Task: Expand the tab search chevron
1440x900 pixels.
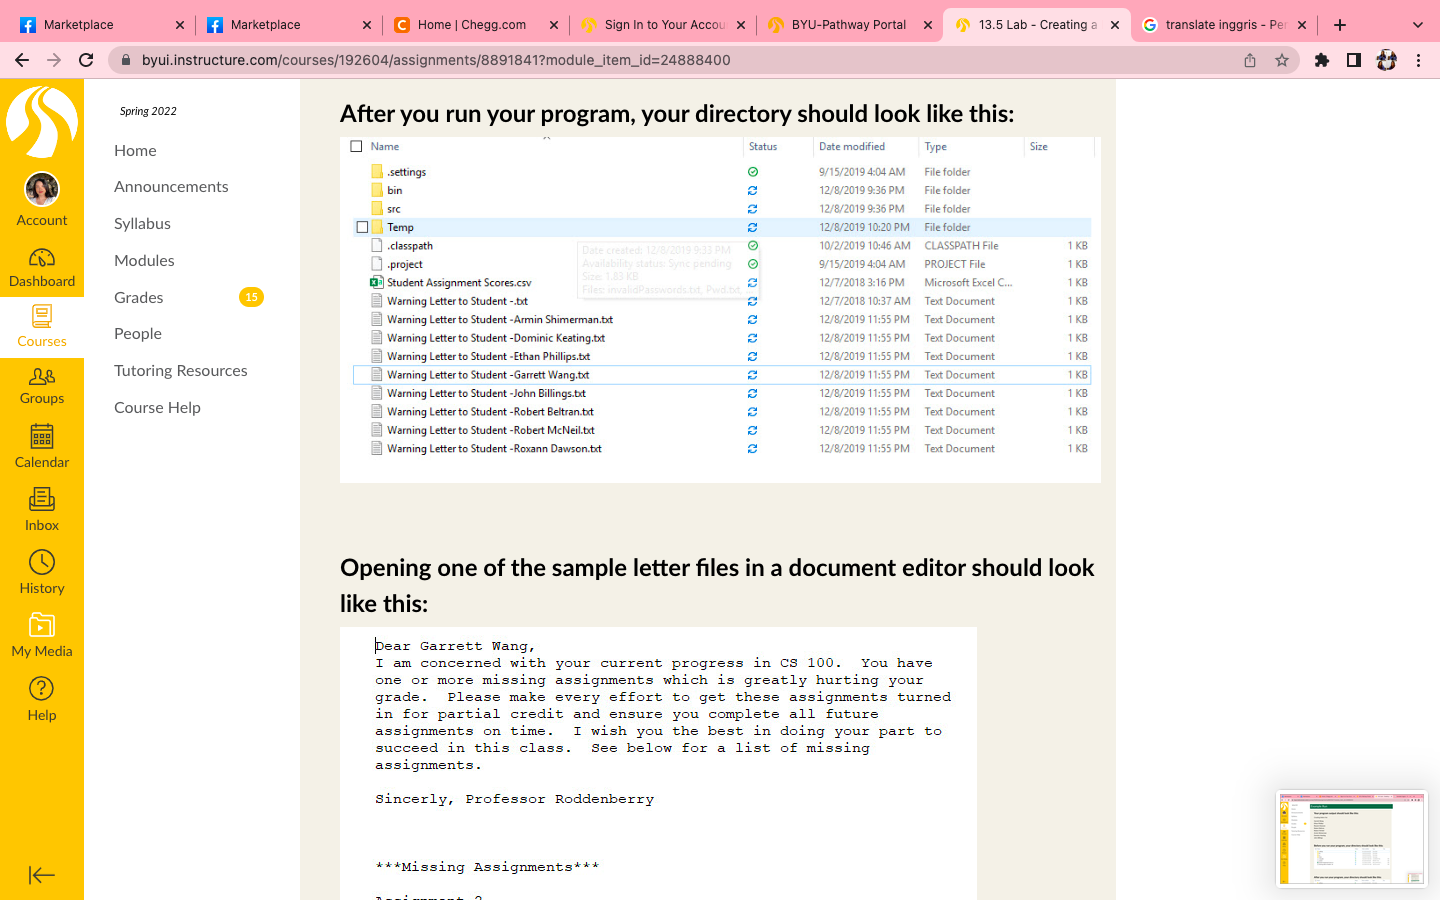Action: click(1417, 25)
